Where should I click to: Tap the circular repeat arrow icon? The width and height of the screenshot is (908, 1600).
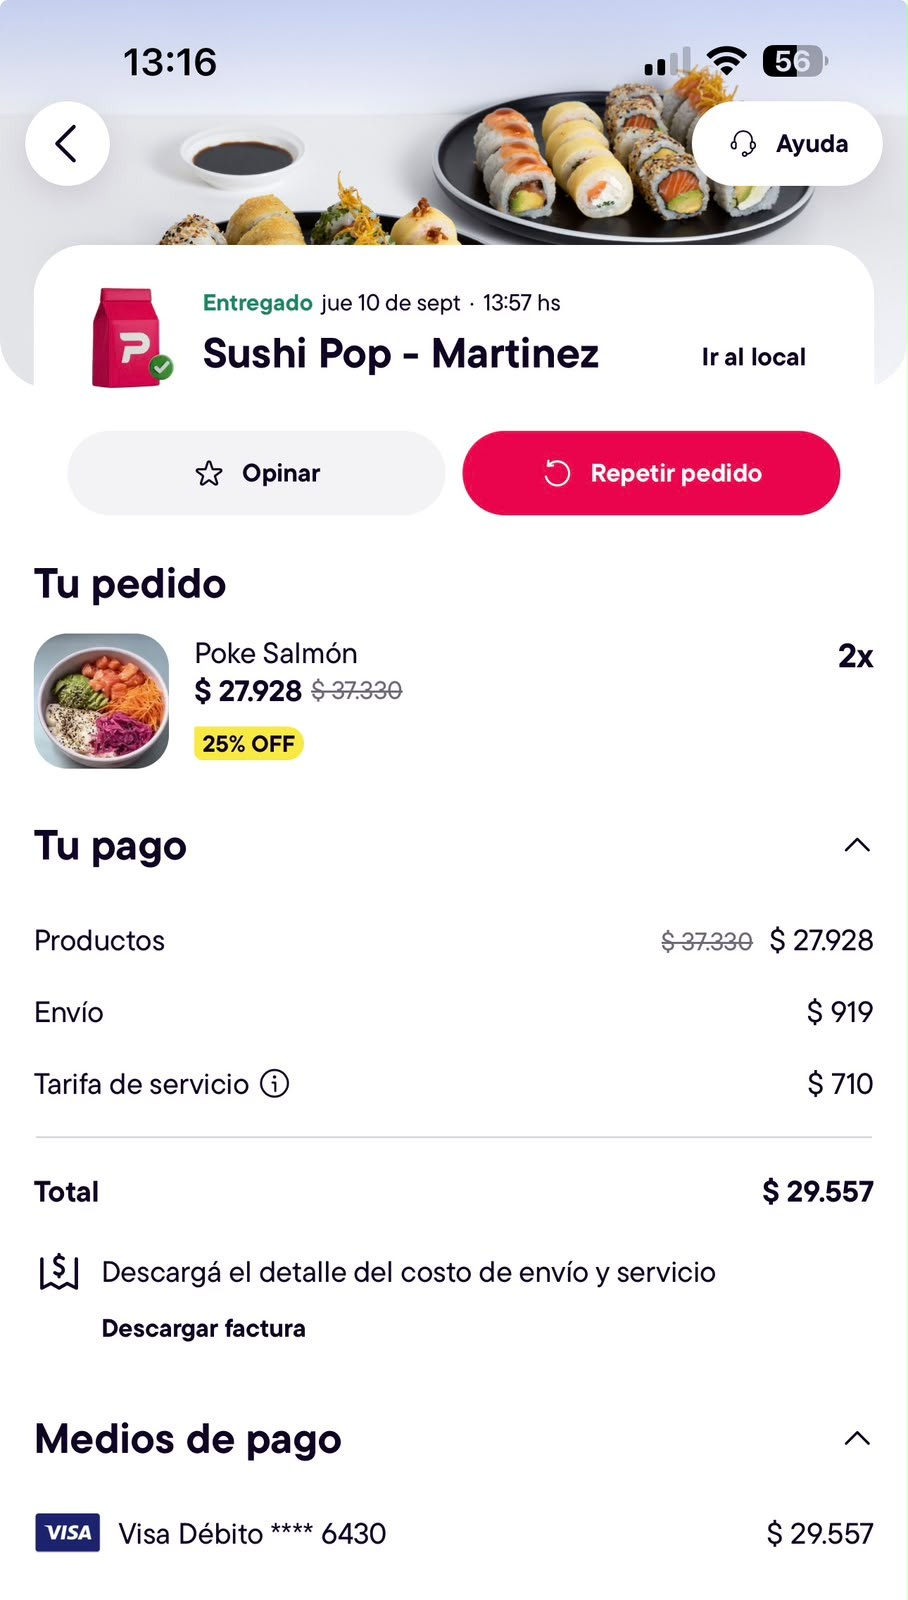point(557,473)
